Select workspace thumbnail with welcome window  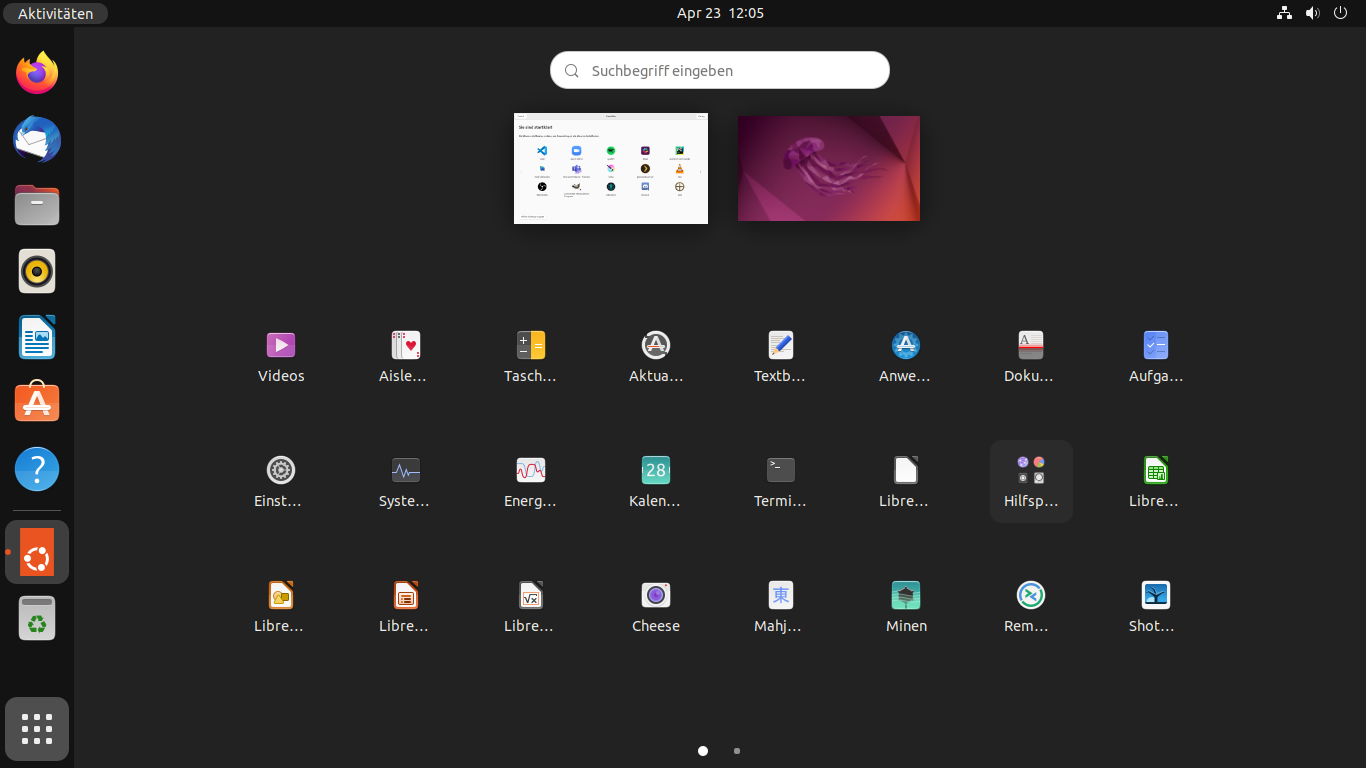(611, 168)
